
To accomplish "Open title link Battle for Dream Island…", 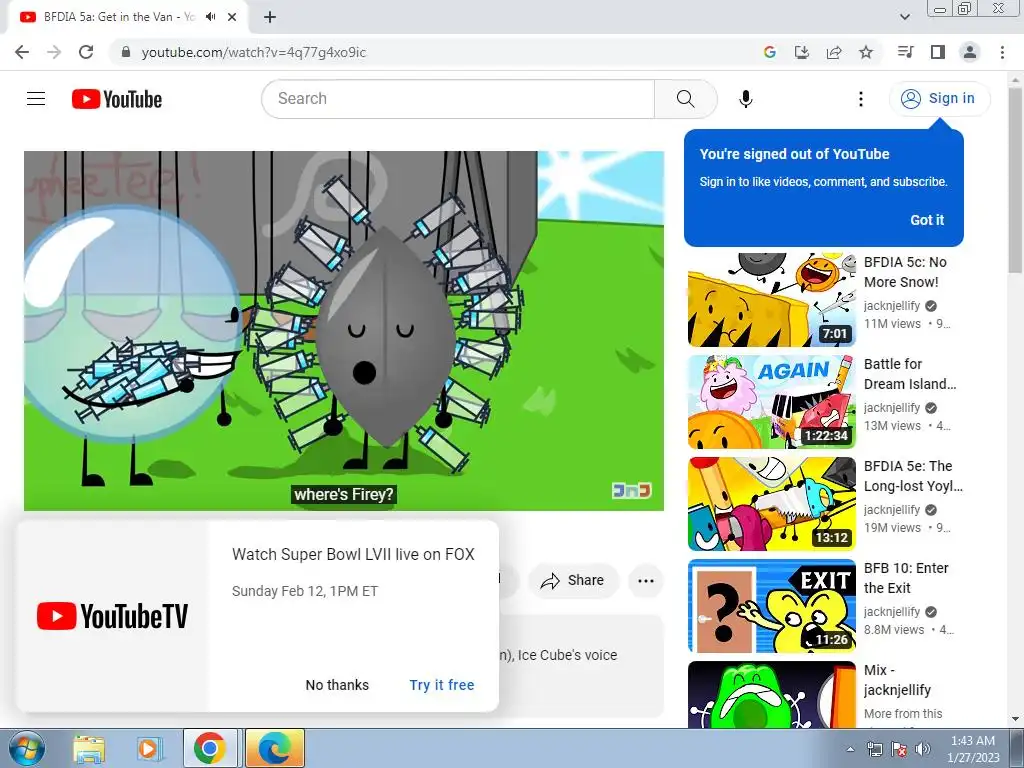I will click(910, 374).
